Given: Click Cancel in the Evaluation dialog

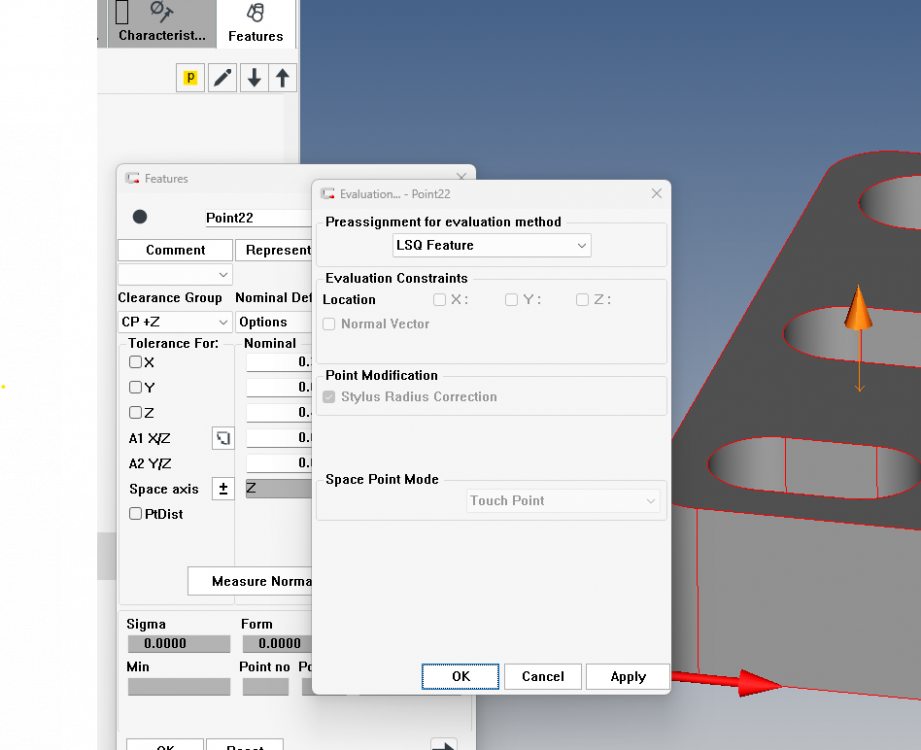Looking at the screenshot, I should click(x=542, y=677).
